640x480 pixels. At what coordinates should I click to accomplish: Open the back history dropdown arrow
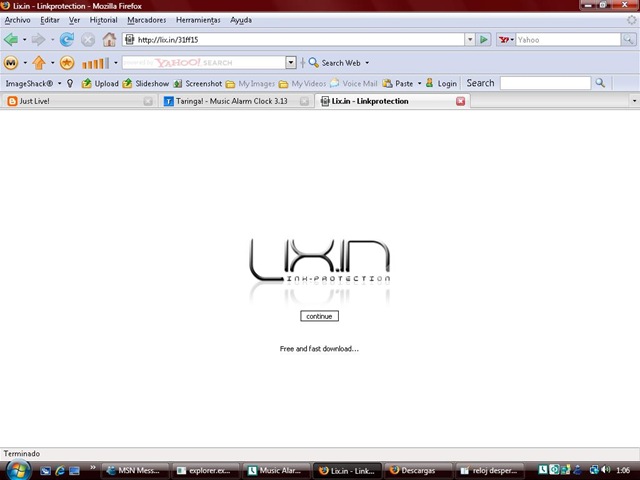point(24,40)
